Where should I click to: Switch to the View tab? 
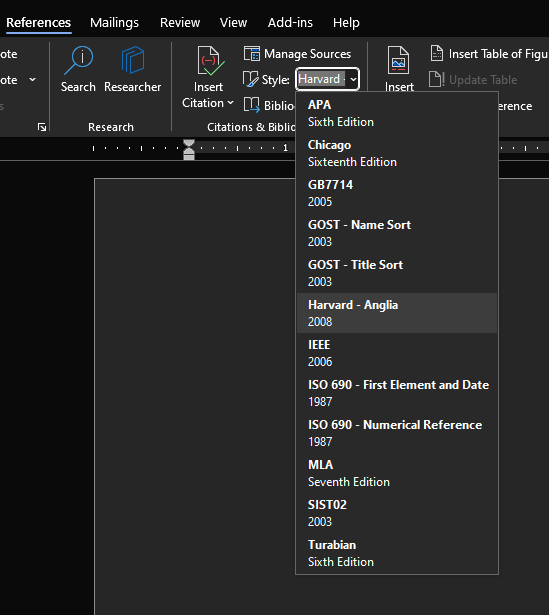coord(233,23)
